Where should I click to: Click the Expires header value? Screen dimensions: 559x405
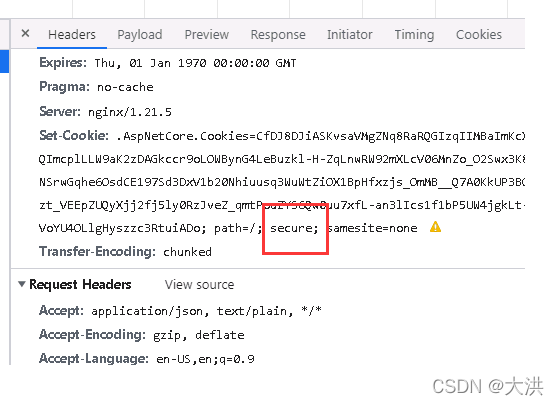(x=195, y=63)
